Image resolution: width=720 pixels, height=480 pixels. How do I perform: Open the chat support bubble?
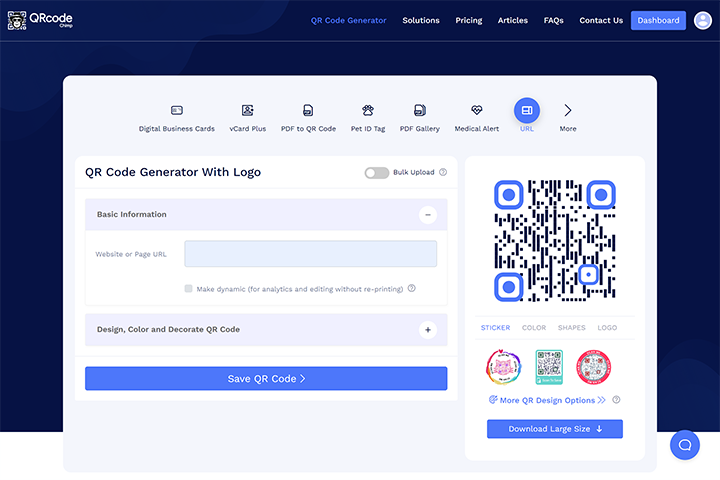point(685,445)
